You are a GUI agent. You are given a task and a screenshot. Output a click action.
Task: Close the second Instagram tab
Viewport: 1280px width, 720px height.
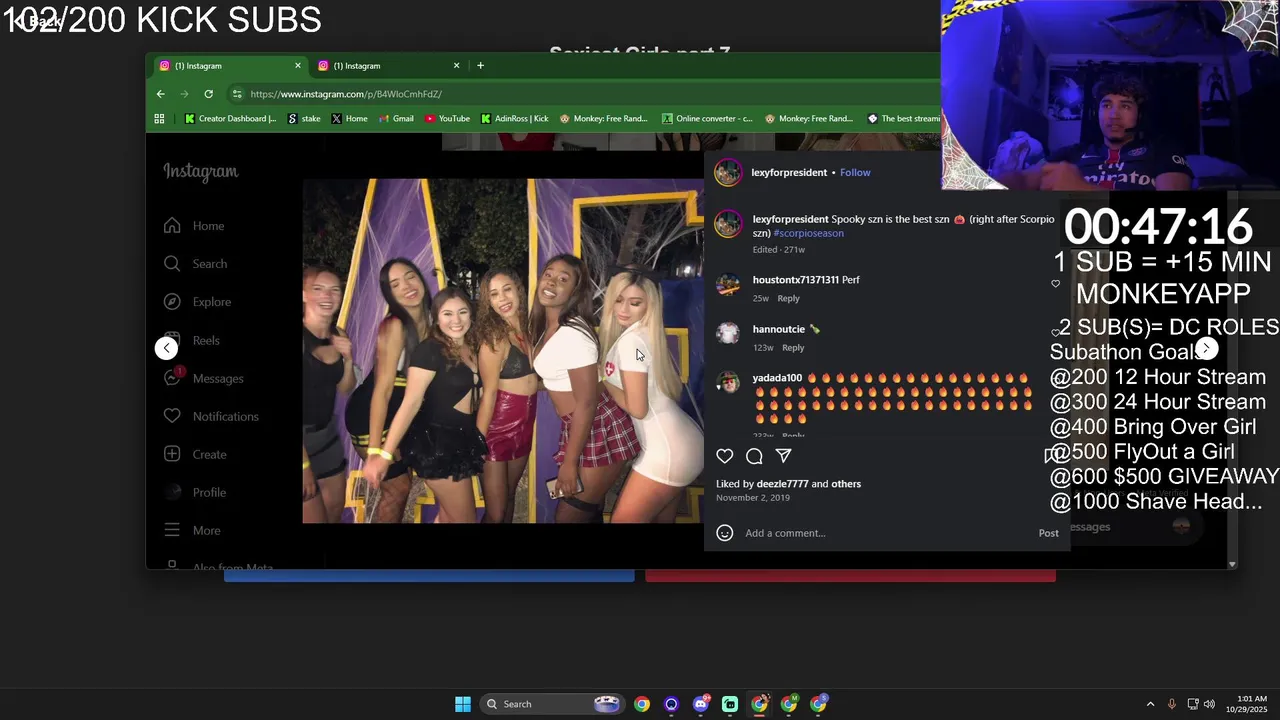pos(456,66)
